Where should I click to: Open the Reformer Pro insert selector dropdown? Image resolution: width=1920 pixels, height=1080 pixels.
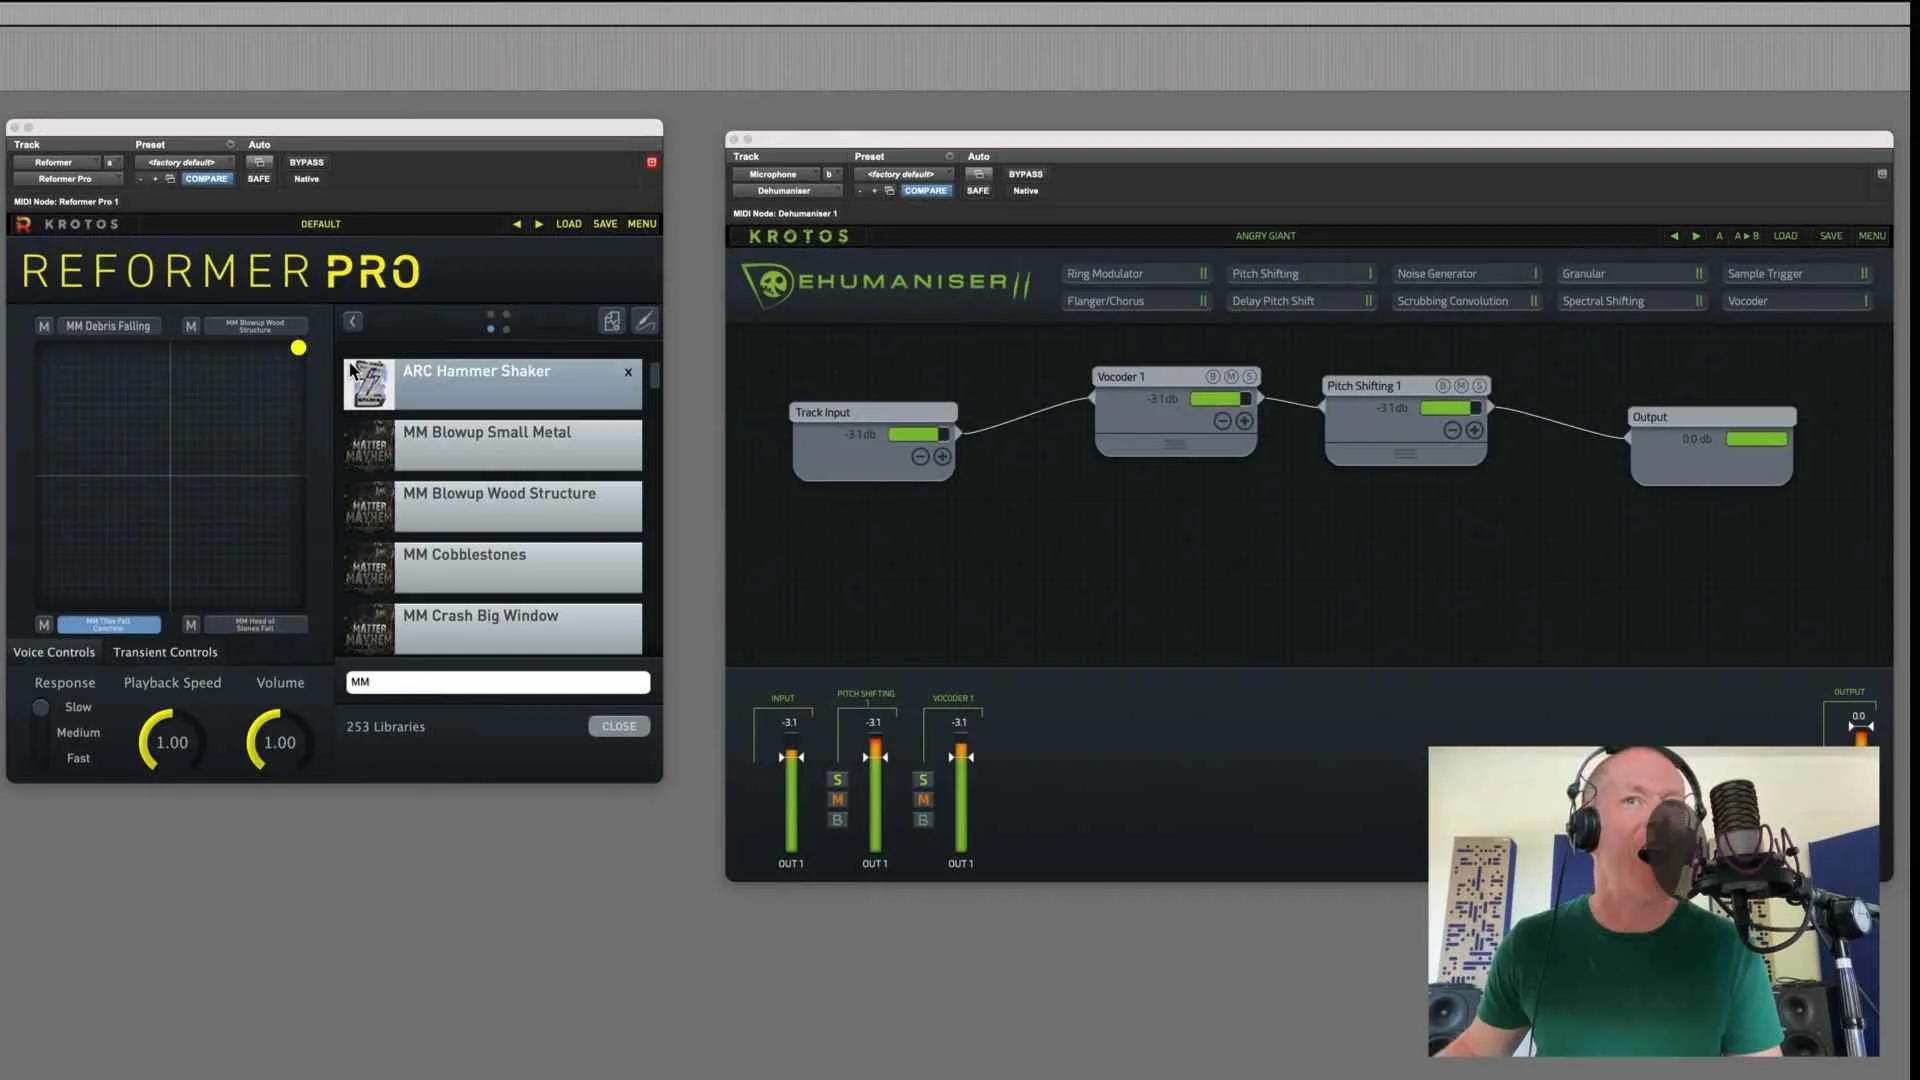coord(66,179)
